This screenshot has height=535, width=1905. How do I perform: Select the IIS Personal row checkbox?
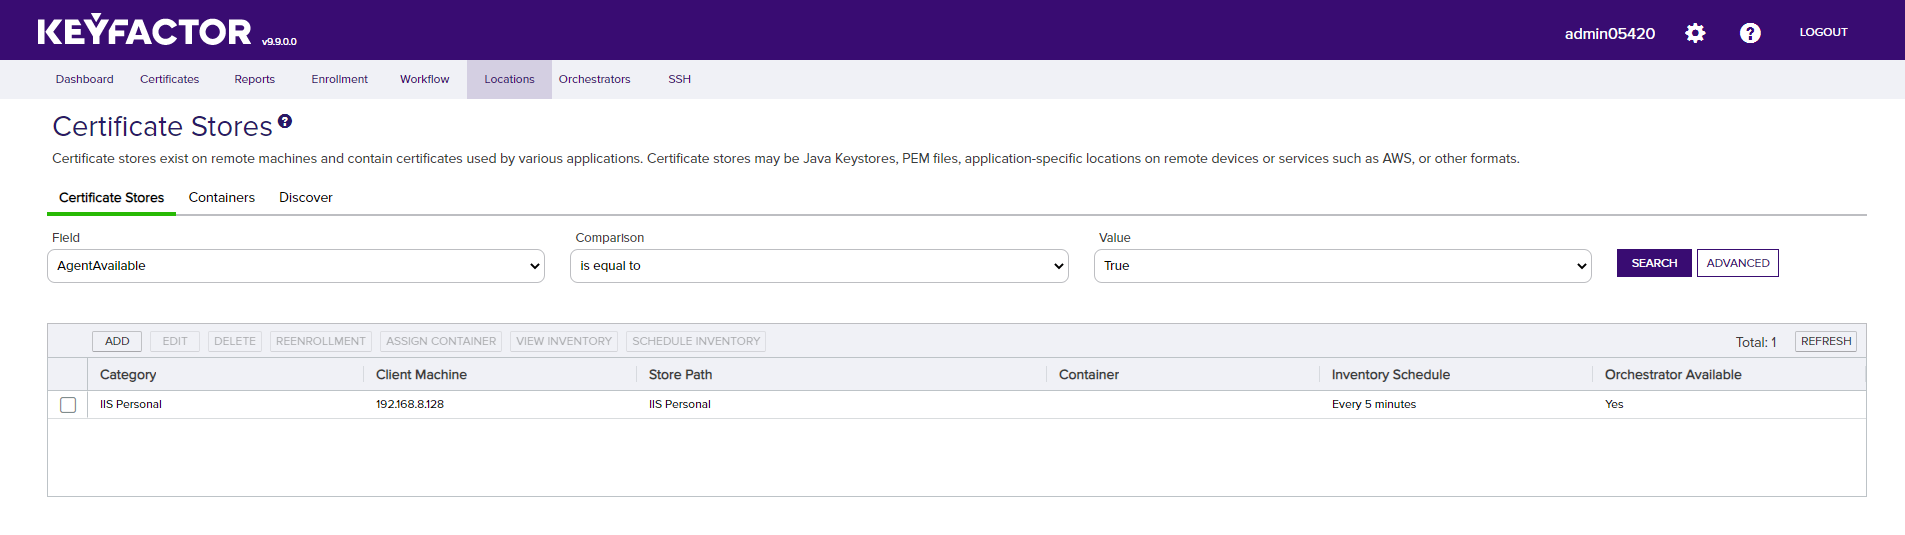click(x=68, y=405)
